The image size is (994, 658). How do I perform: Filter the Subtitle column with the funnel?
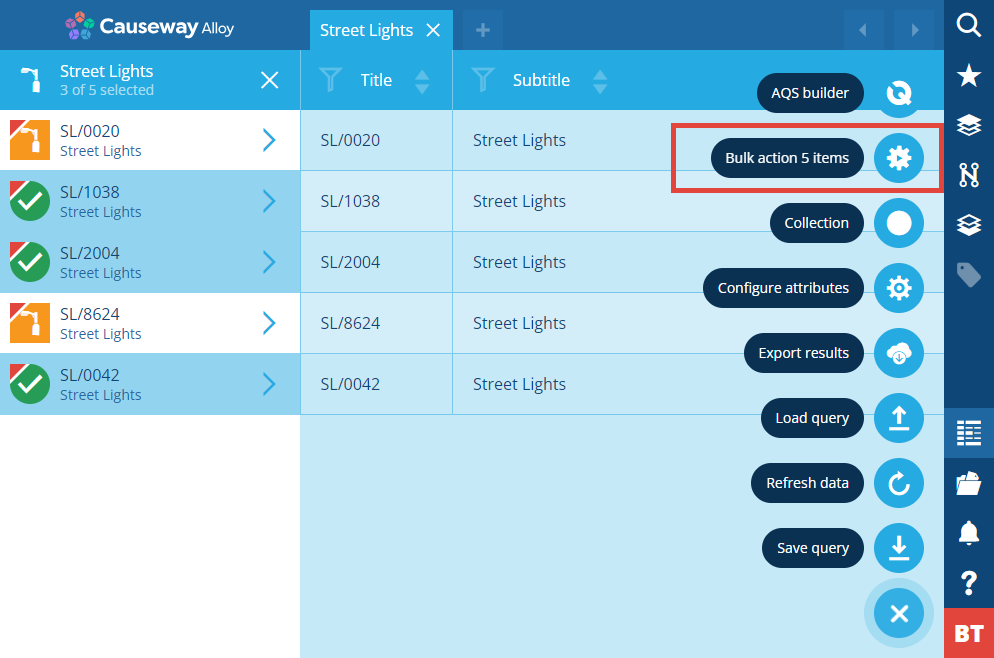click(483, 80)
